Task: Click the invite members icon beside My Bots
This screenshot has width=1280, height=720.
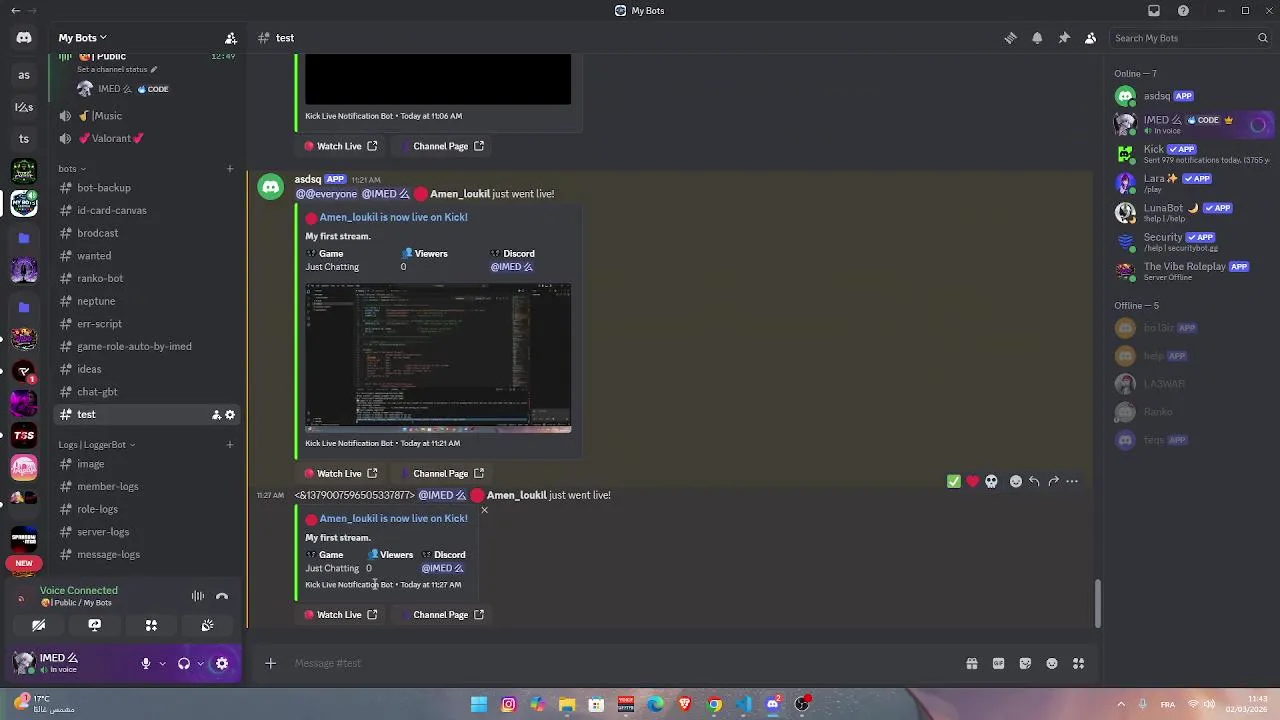Action: click(231, 38)
